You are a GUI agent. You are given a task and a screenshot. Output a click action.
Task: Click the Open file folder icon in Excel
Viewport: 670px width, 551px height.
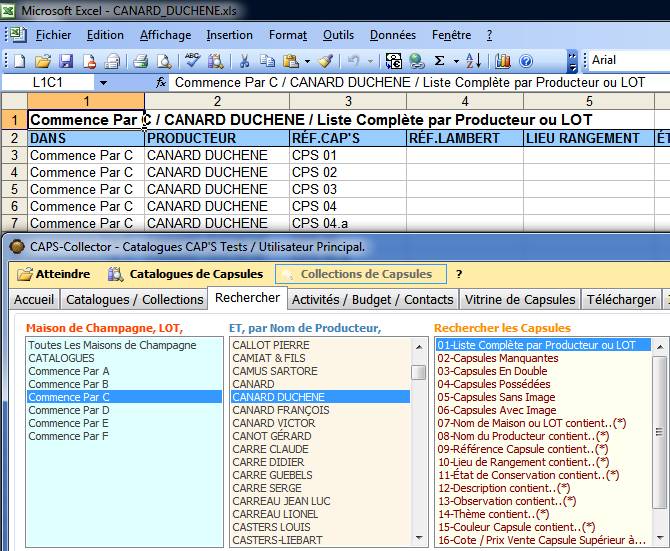[x=43, y=62]
